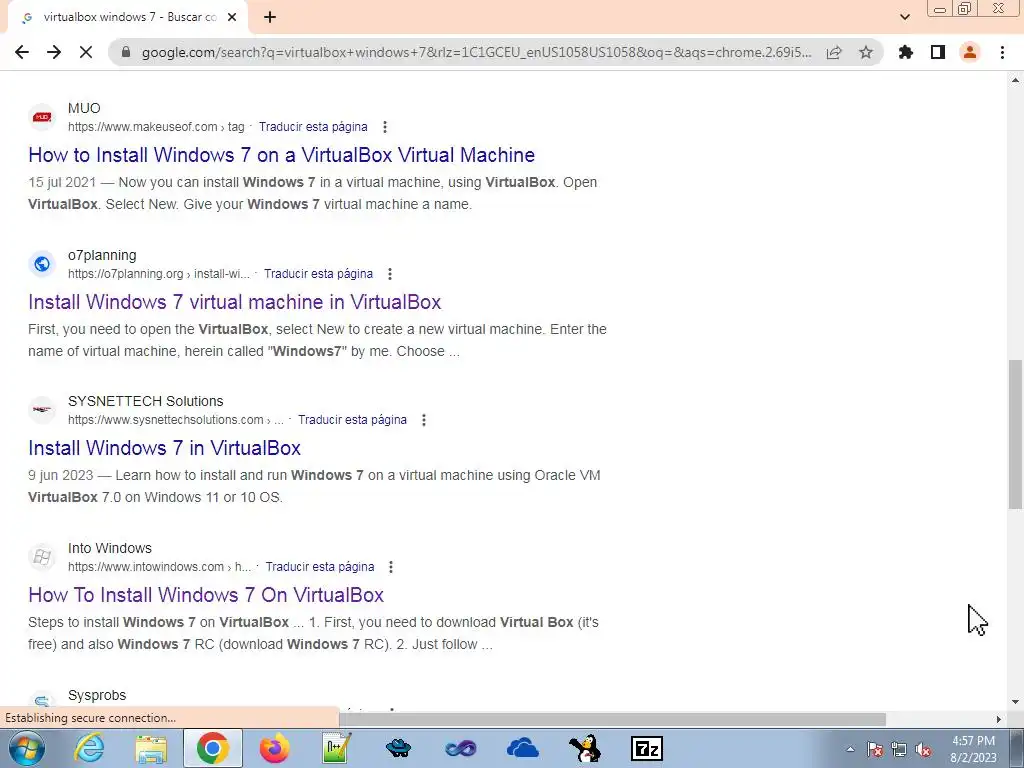Click the MUO site favicon
The height and width of the screenshot is (768, 1024).
click(42, 117)
